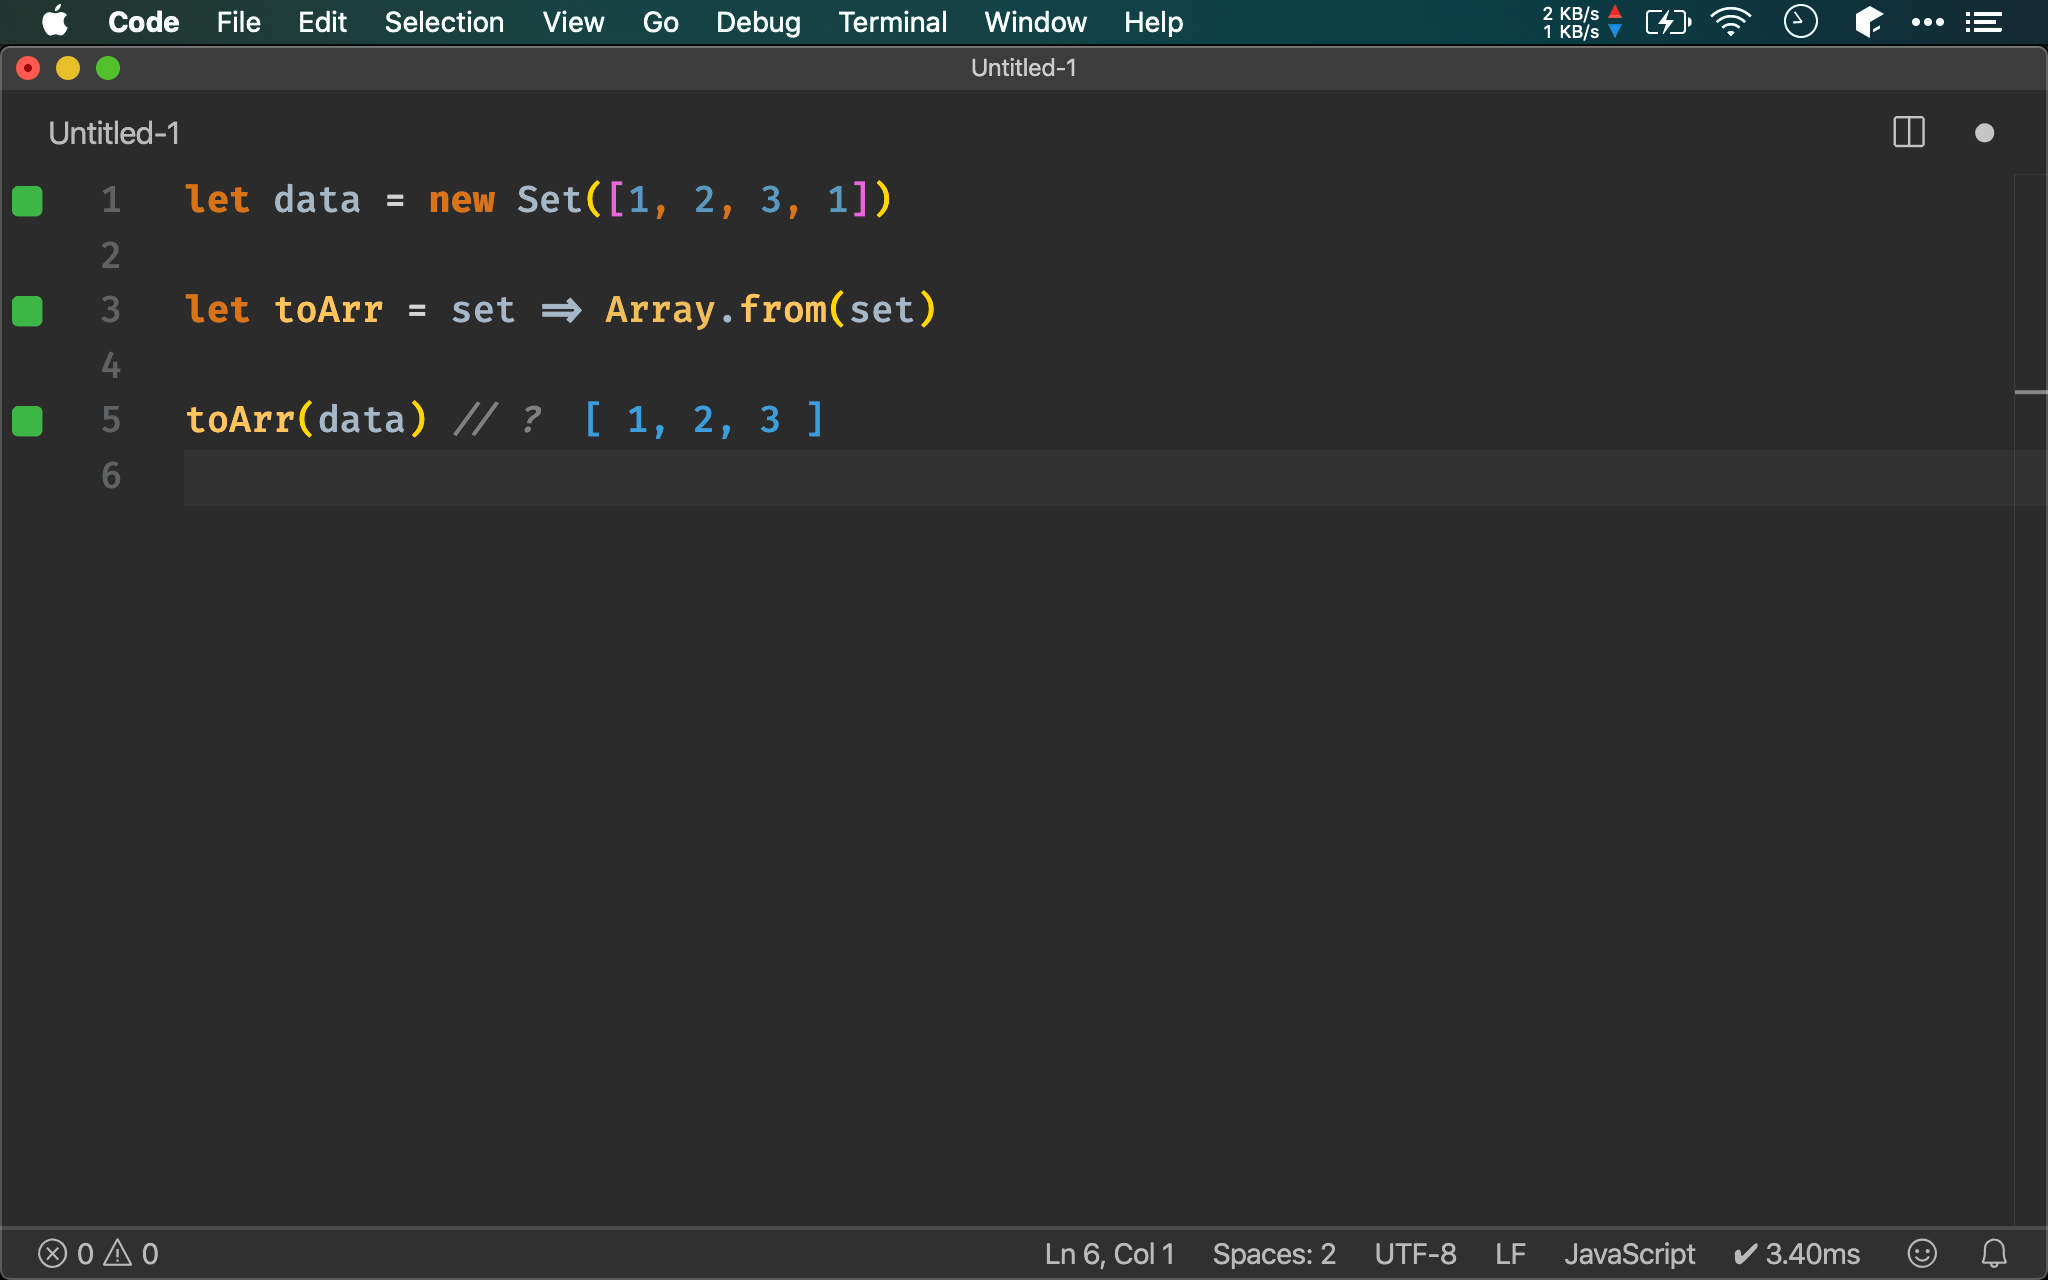This screenshot has width=2048, height=1280.
Task: Click the Quokka 3.40ms status indicator
Action: point(1797,1253)
